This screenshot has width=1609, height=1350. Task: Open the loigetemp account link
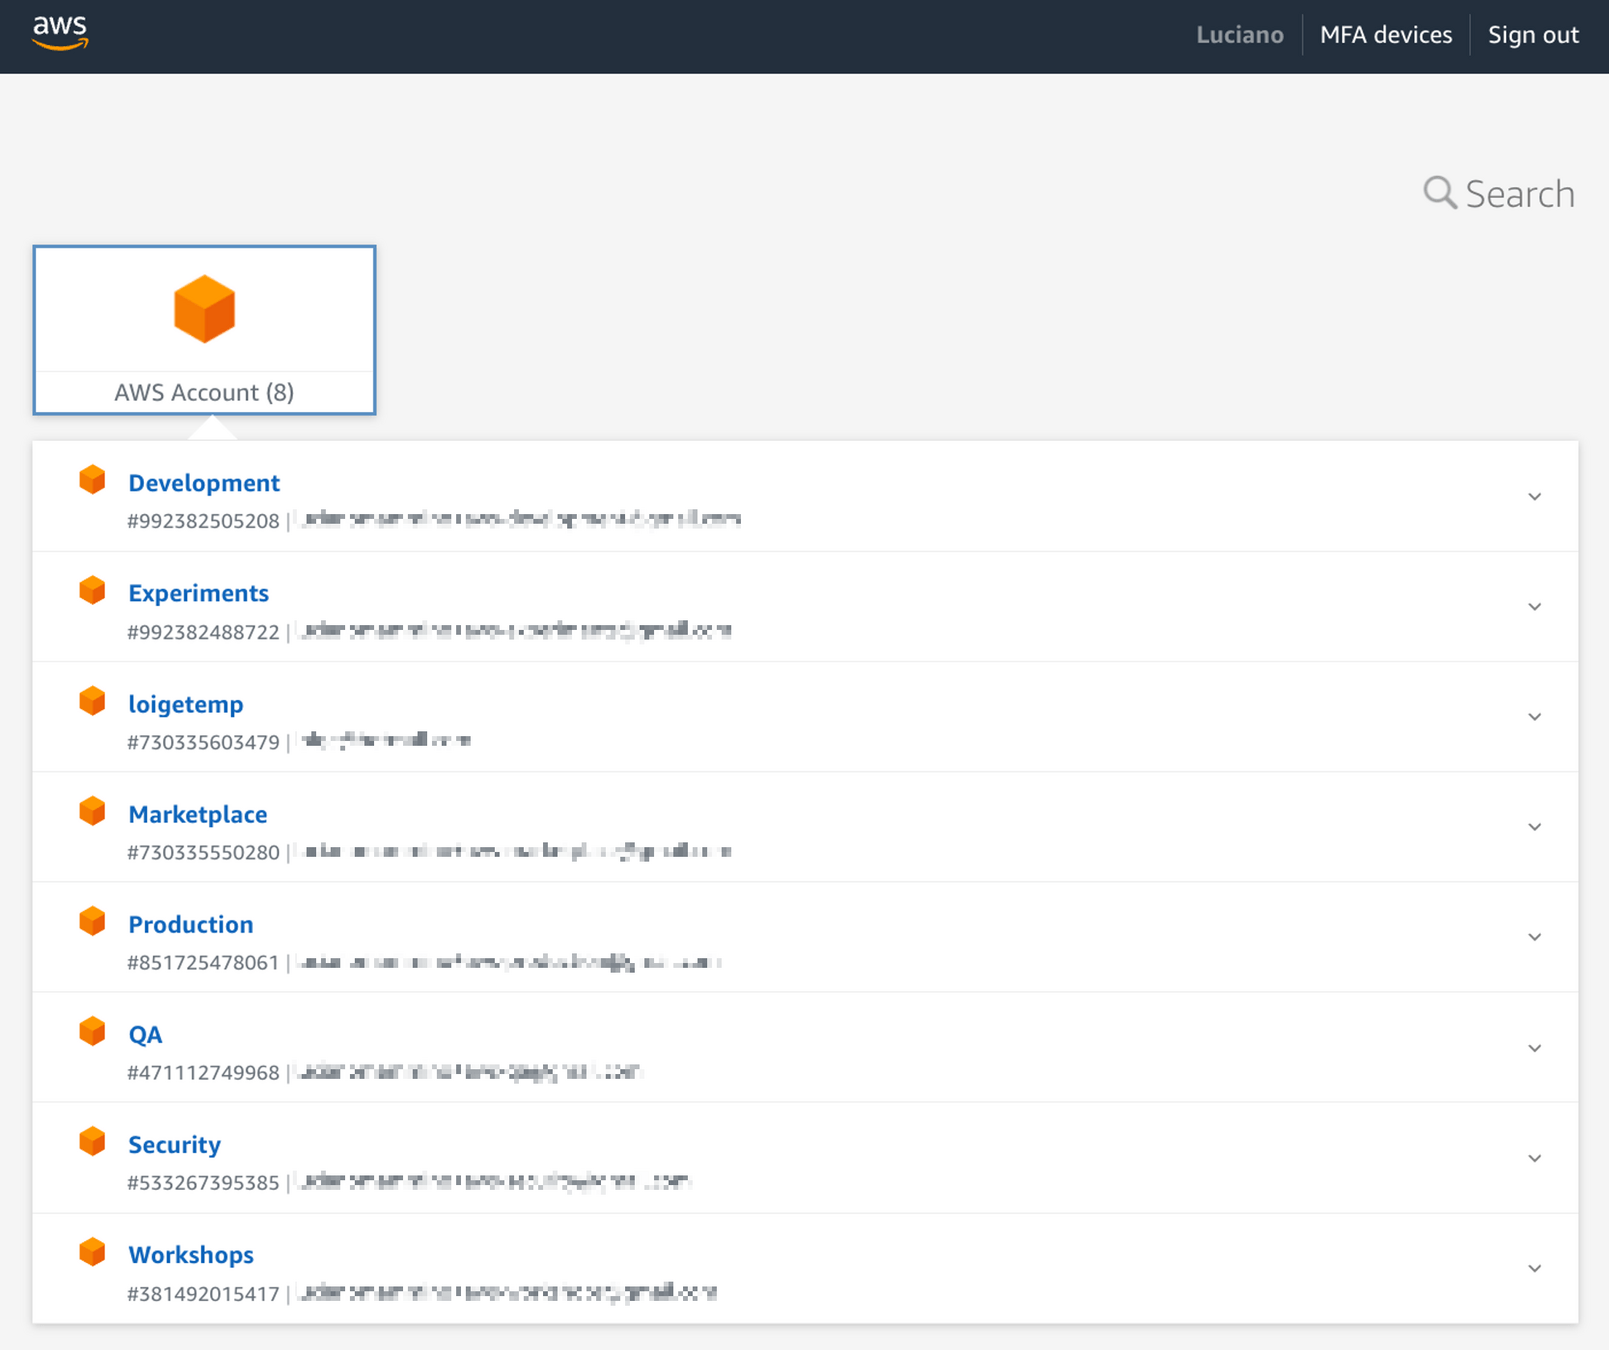[x=186, y=704]
